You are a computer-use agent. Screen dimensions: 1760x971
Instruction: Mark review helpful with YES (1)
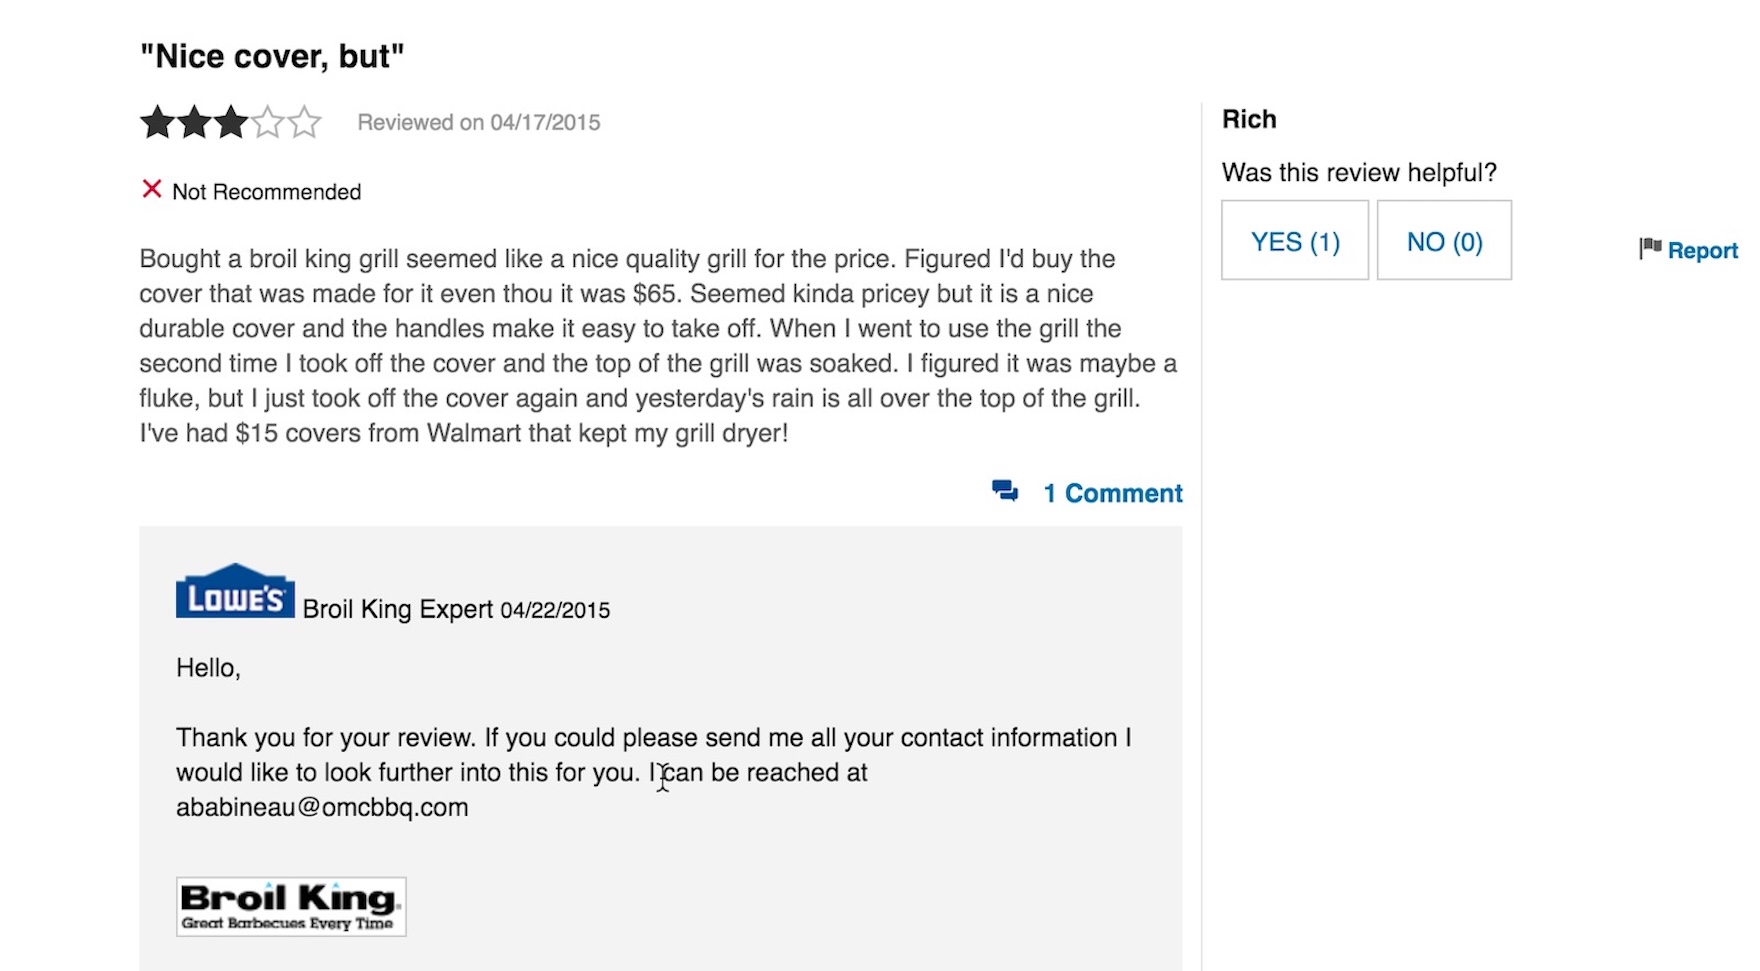1295,241
